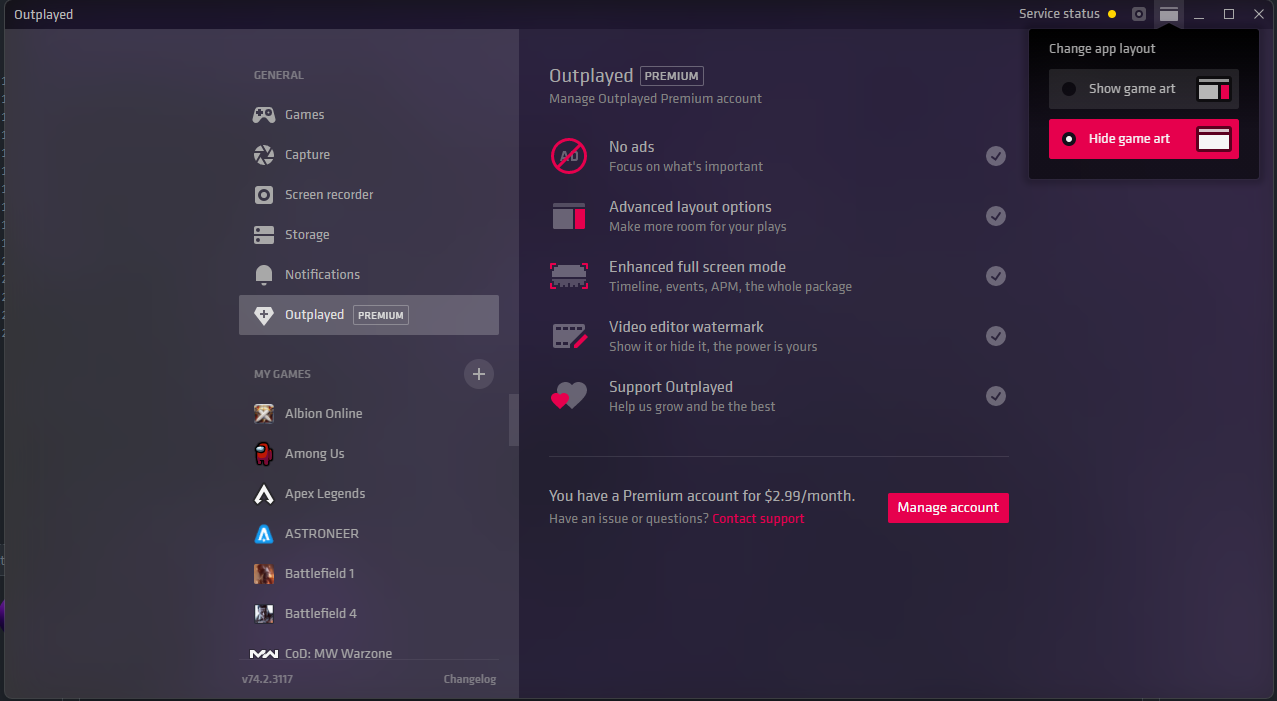Click the Advanced layout options checkmark

[996, 216]
